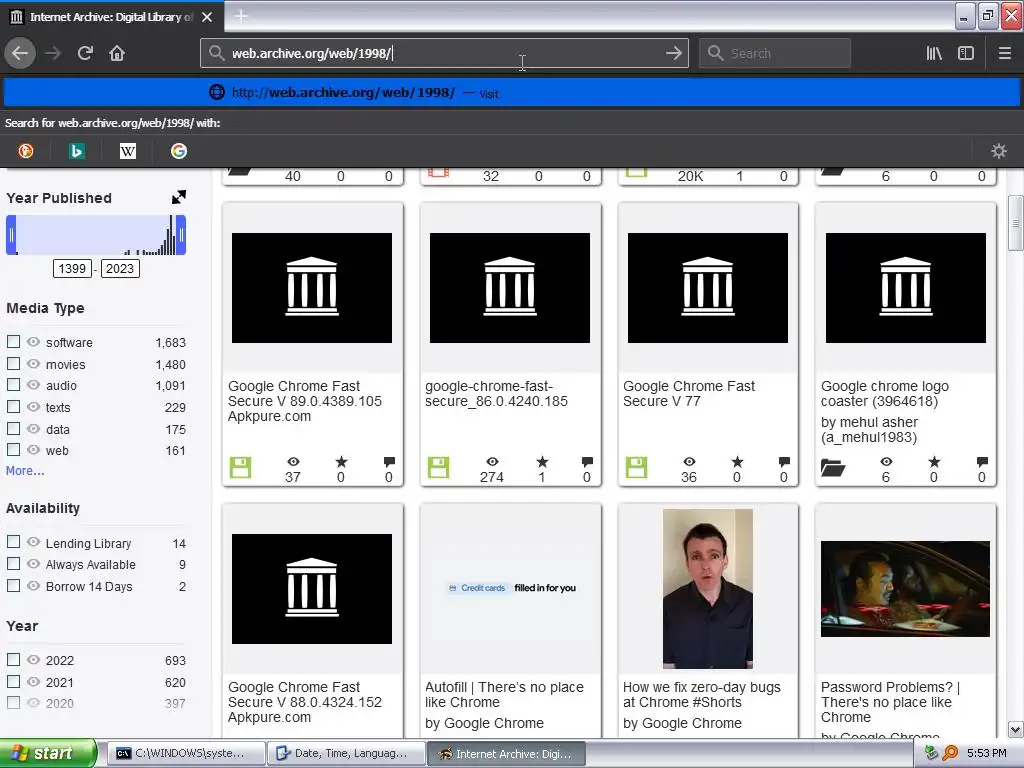Search with Google engine icon
The width and height of the screenshot is (1024, 768).
(179, 151)
